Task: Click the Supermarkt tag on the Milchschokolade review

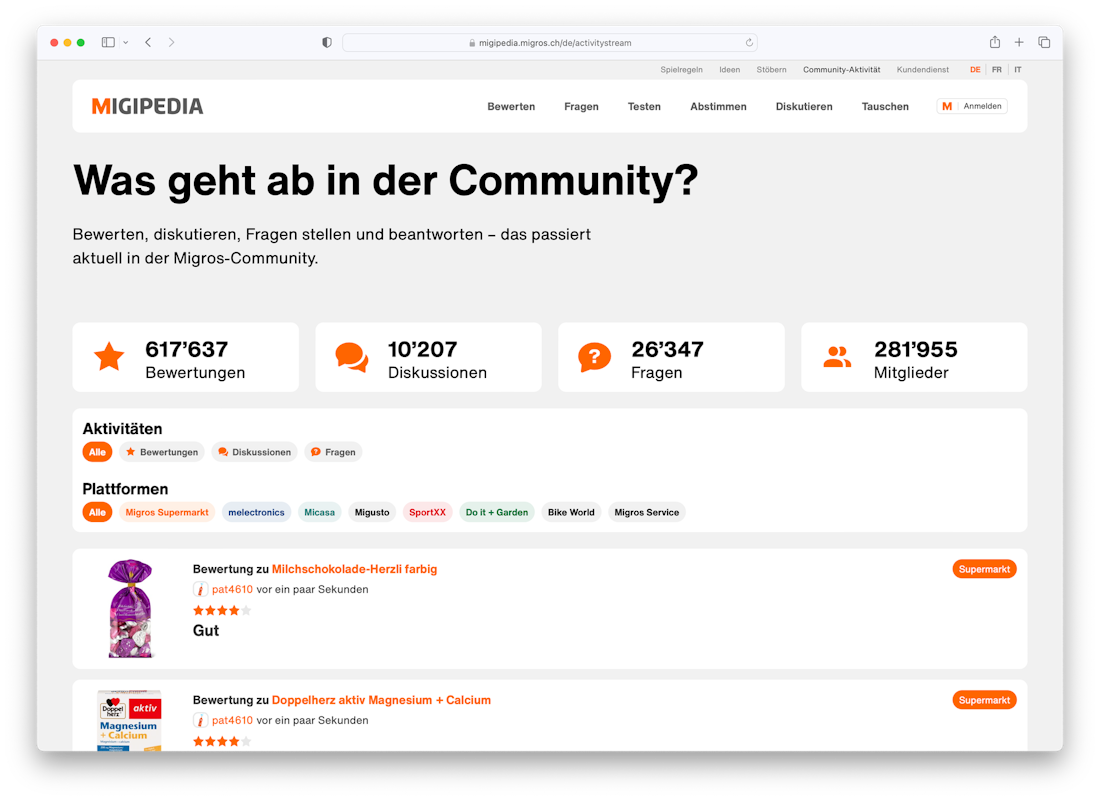Action: (984, 569)
